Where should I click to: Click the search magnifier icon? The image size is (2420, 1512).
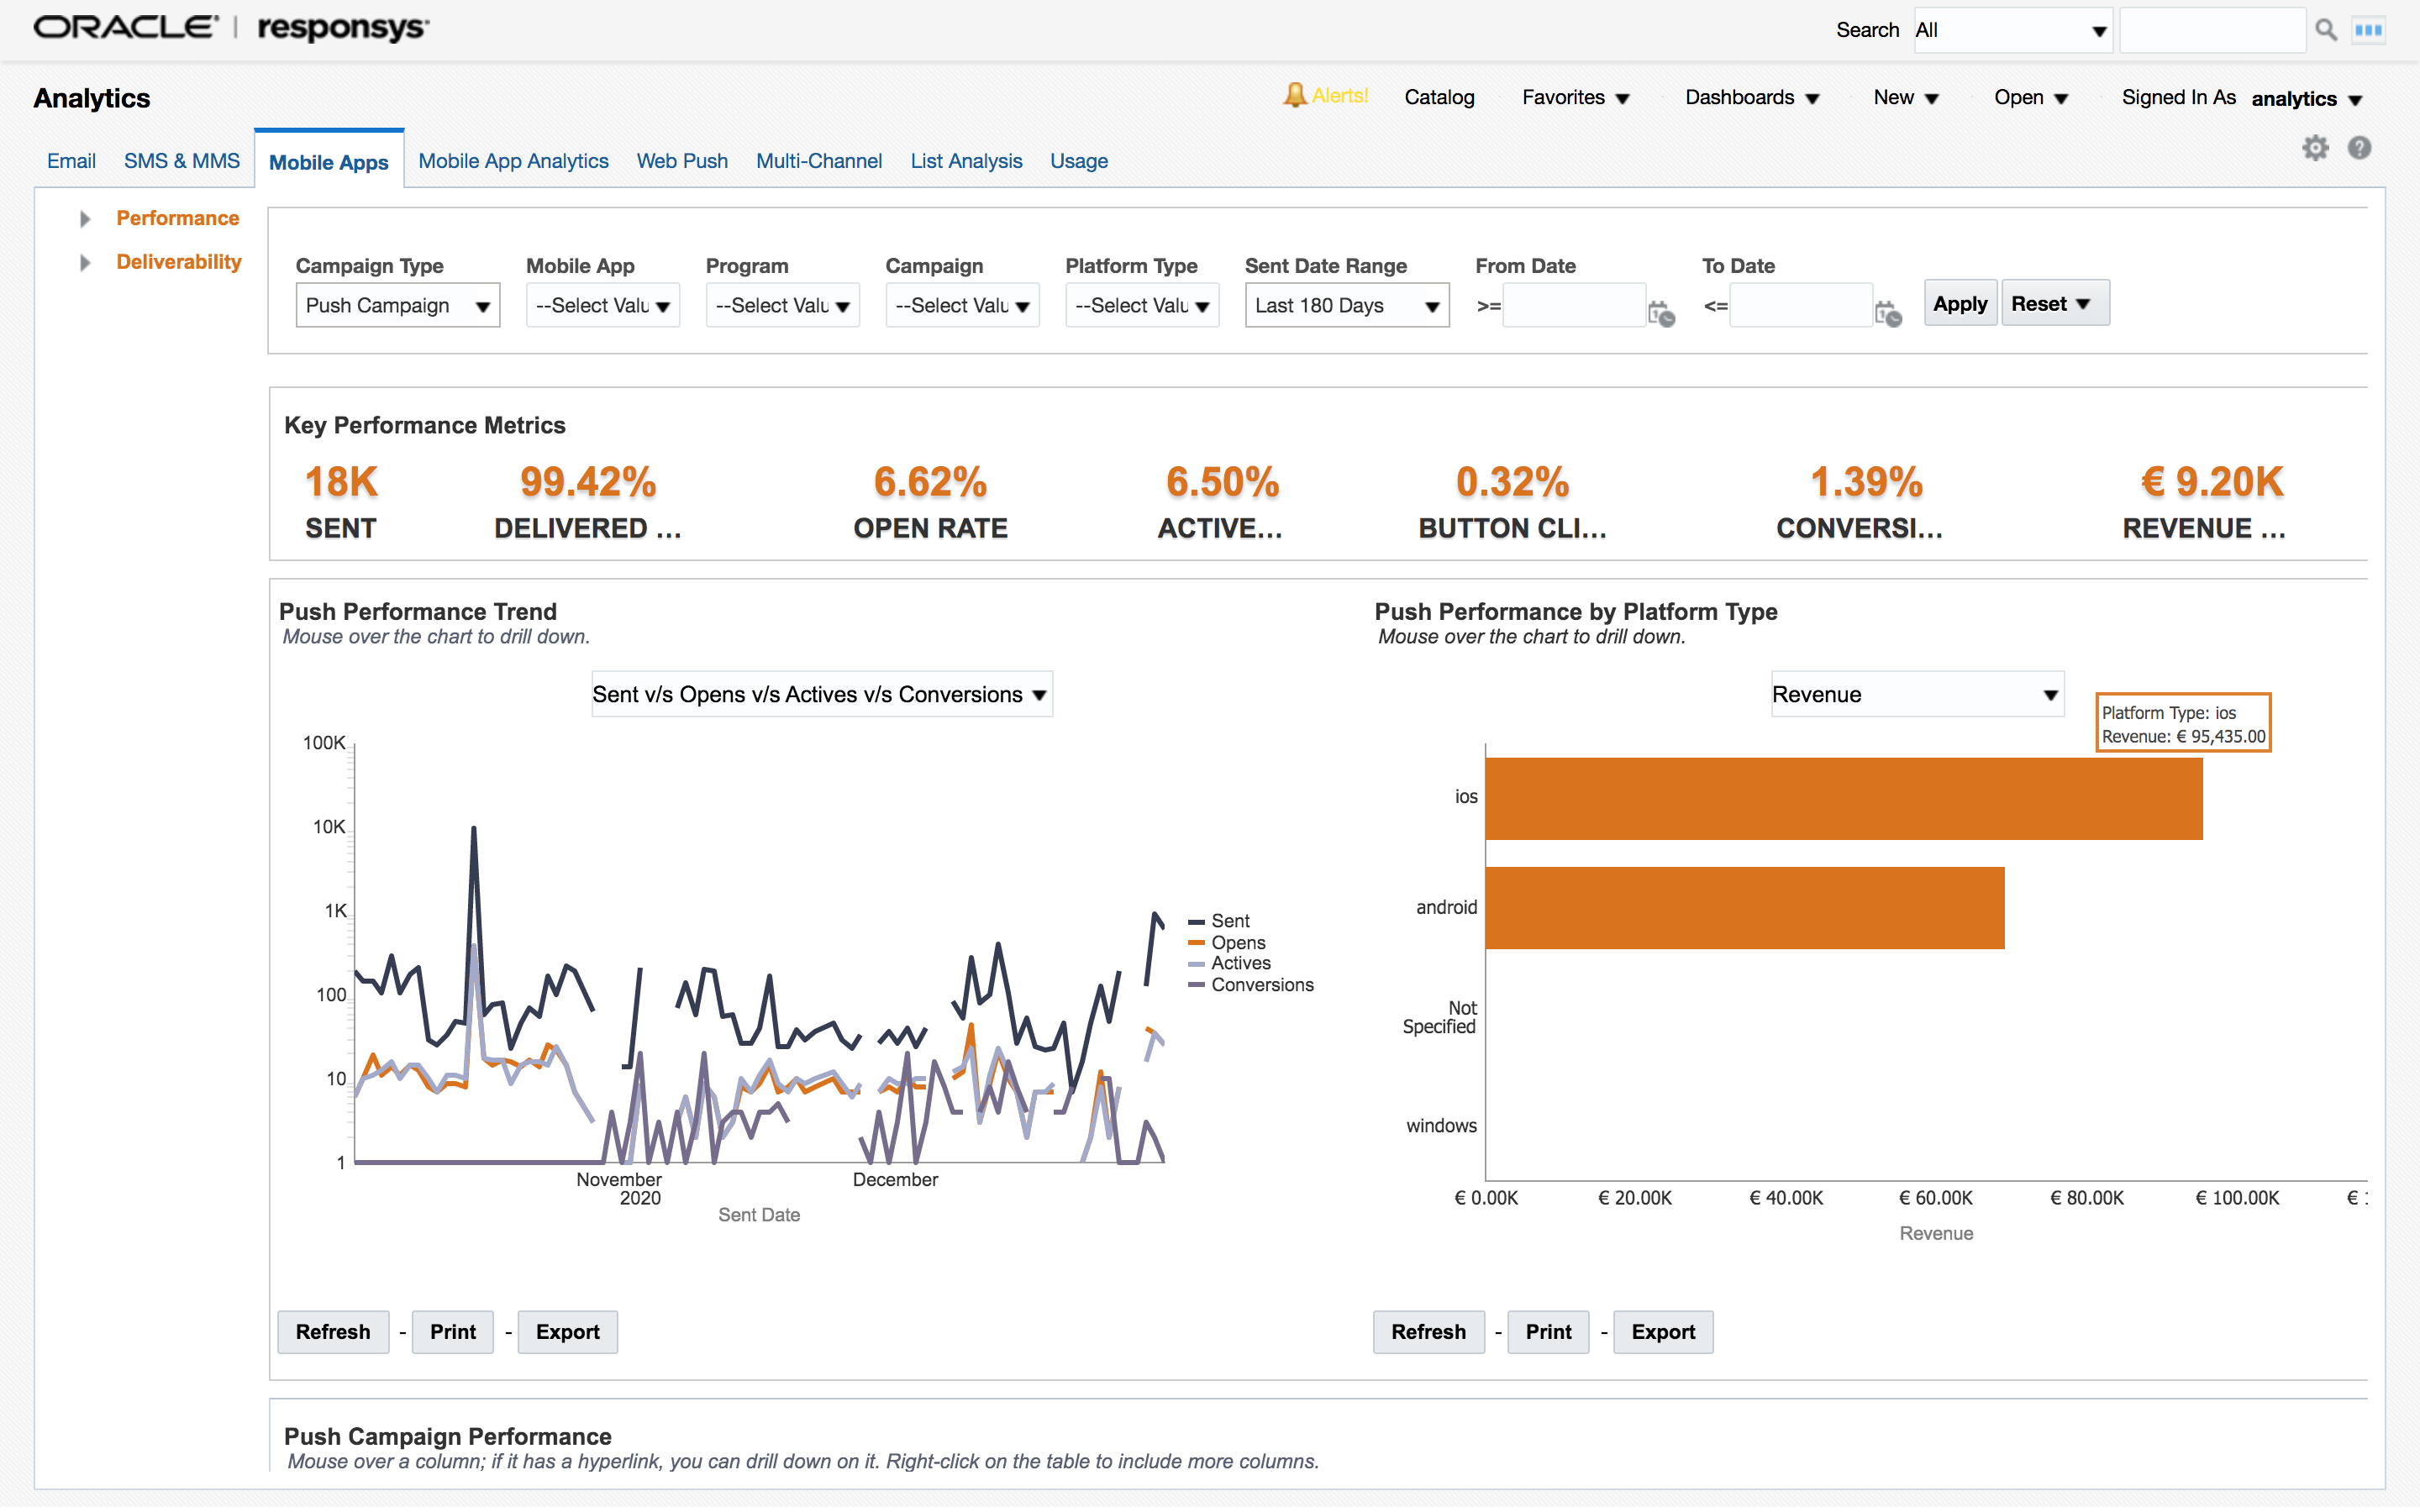coord(2326,29)
